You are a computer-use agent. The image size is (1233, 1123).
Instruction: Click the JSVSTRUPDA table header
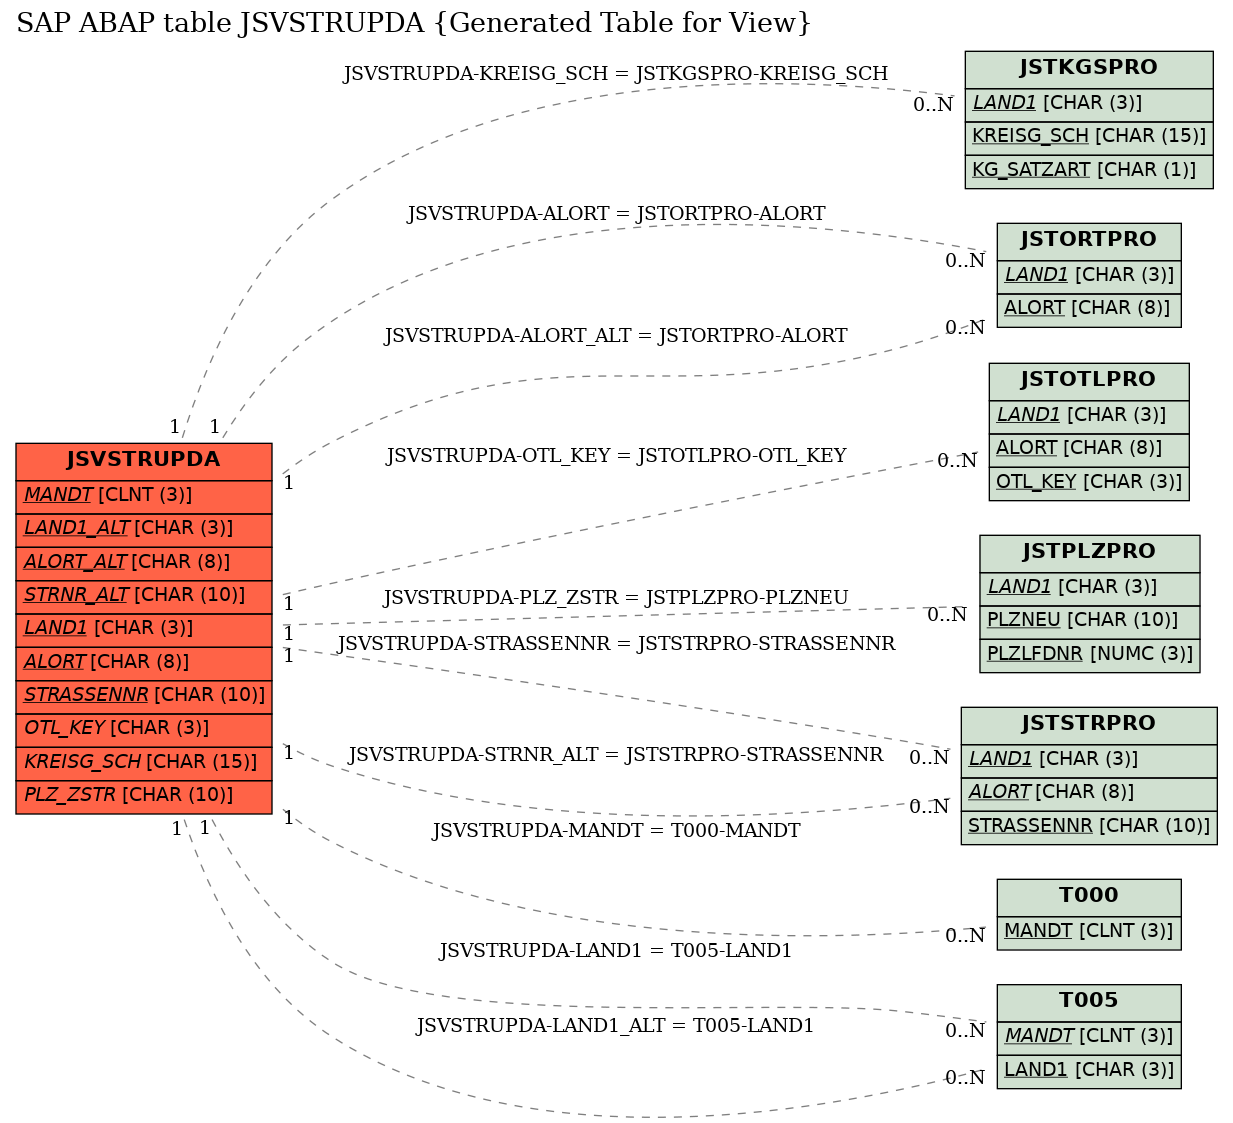tap(144, 461)
